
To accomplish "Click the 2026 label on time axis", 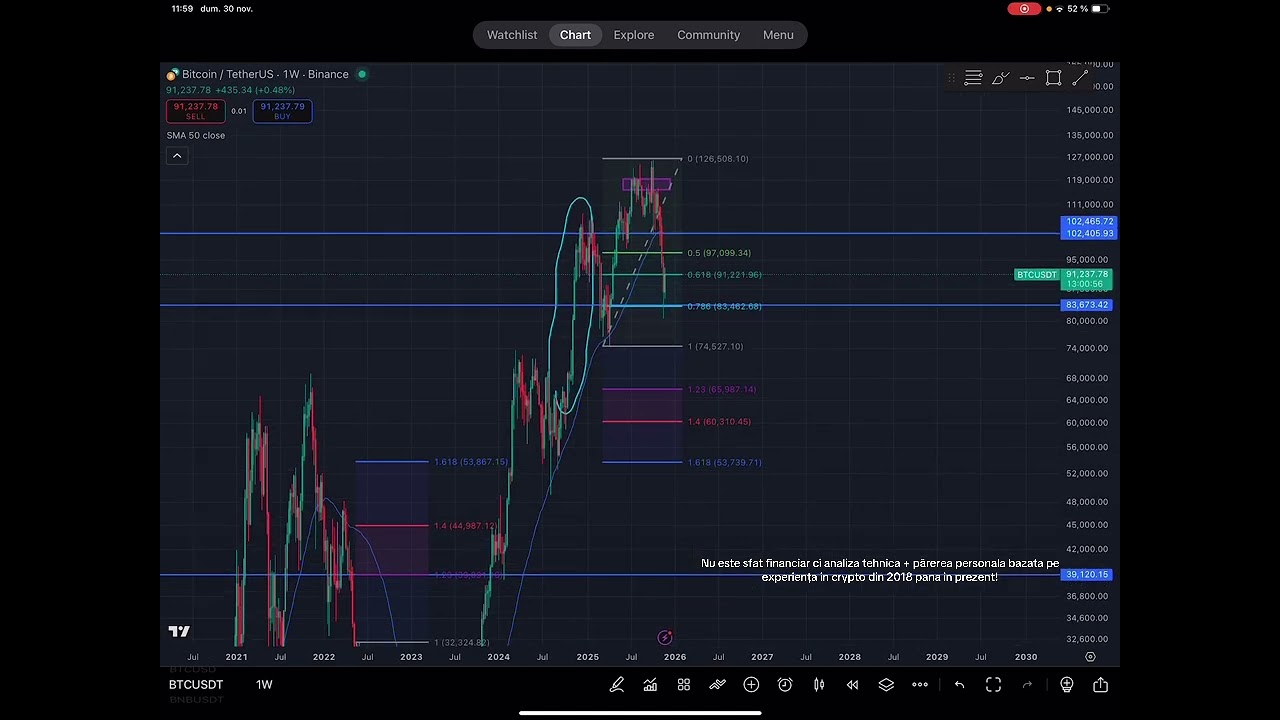I will [x=675, y=657].
